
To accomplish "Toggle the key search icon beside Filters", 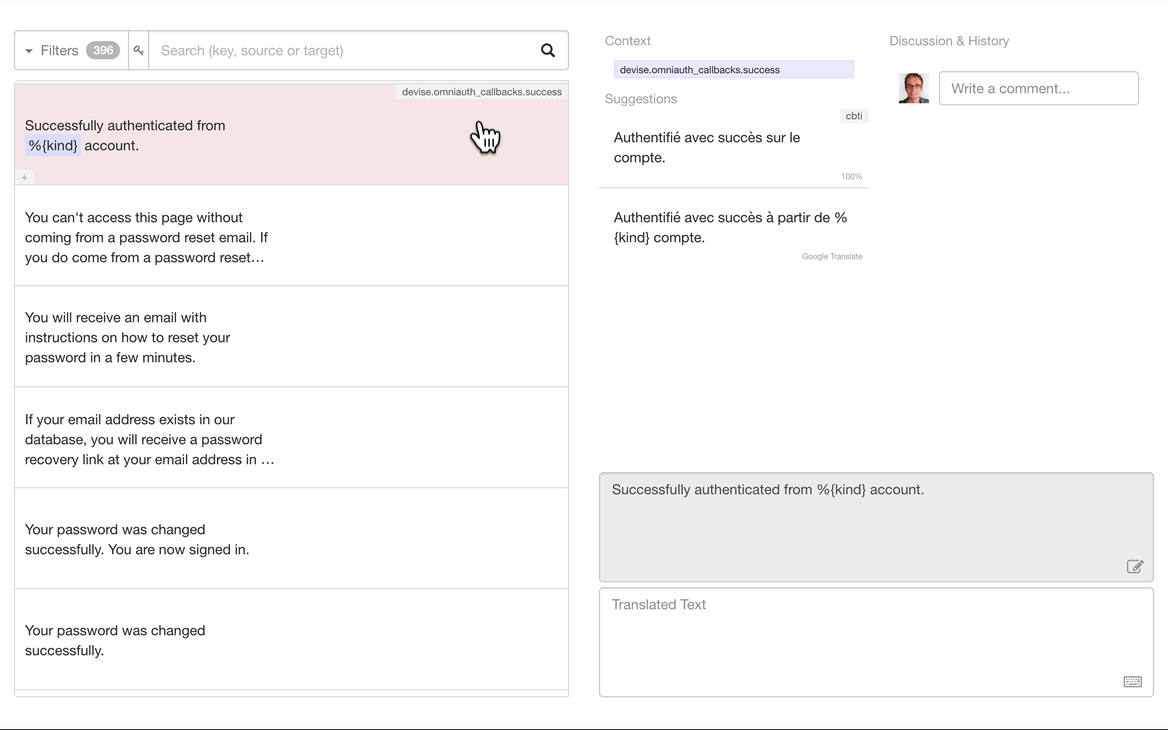I will click(x=138, y=50).
